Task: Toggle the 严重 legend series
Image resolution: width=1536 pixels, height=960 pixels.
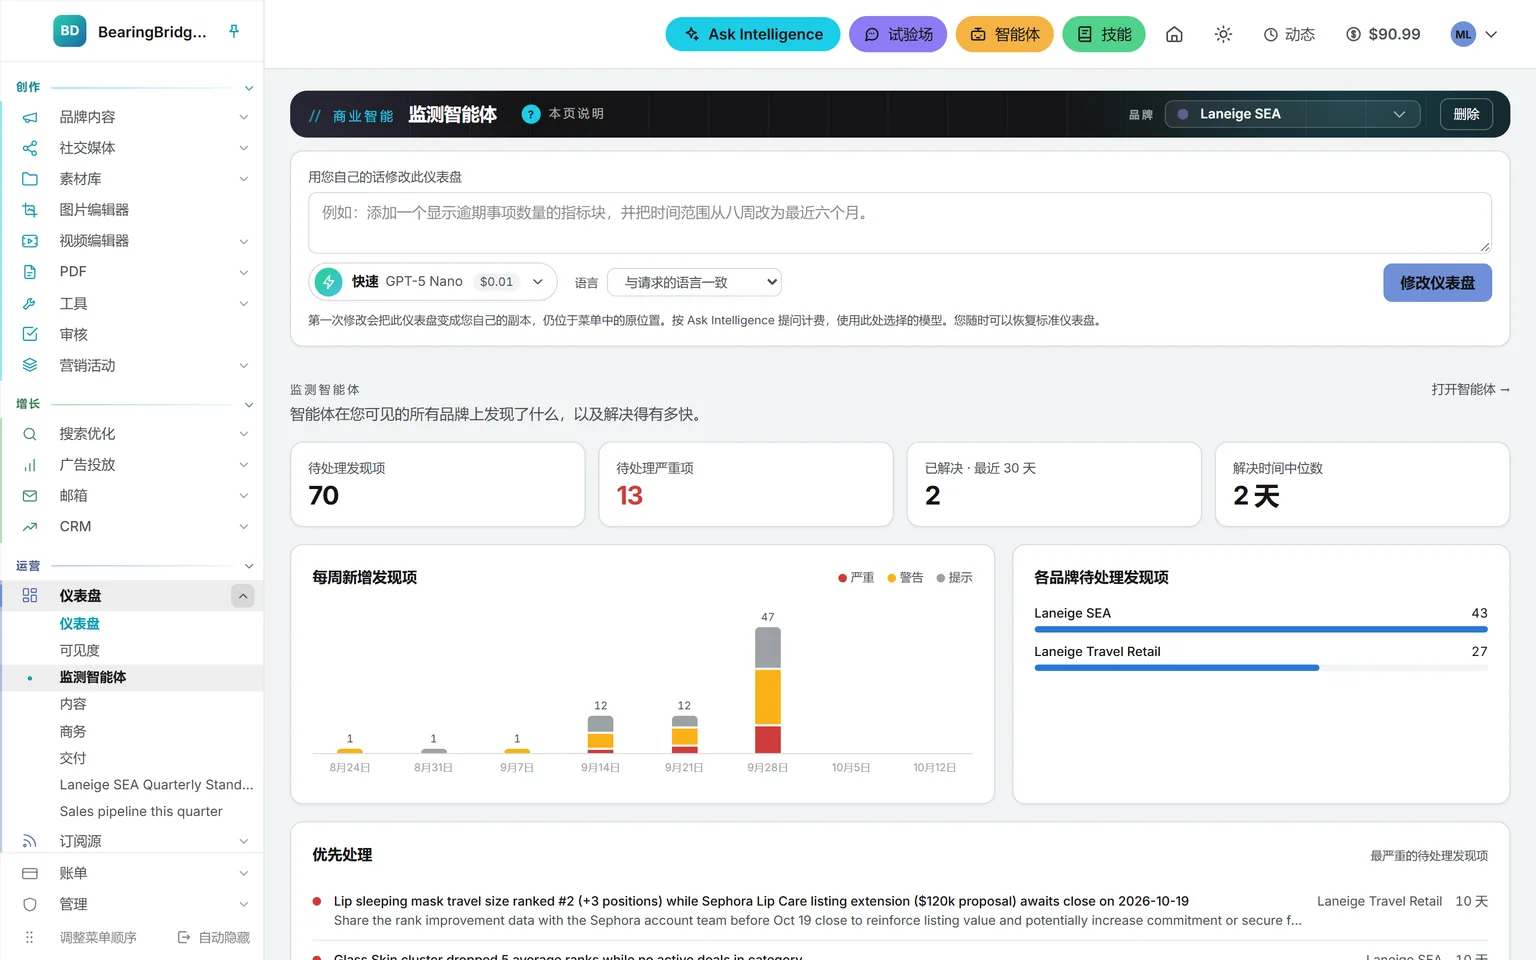Action: click(x=856, y=578)
